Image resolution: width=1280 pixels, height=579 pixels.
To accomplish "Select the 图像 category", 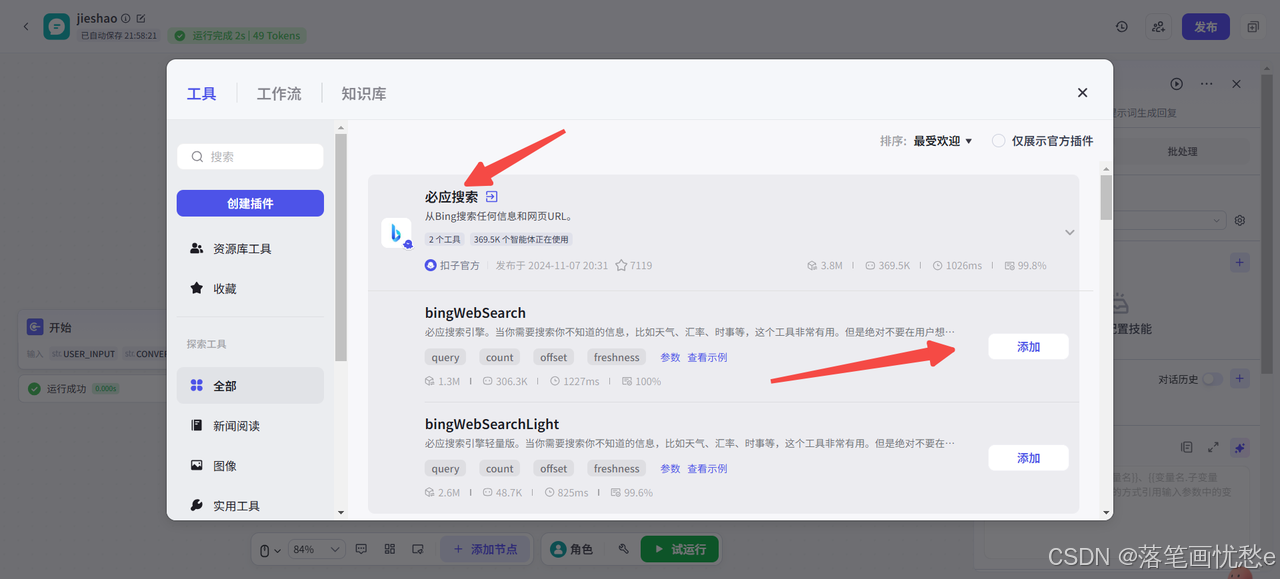I will (250, 465).
